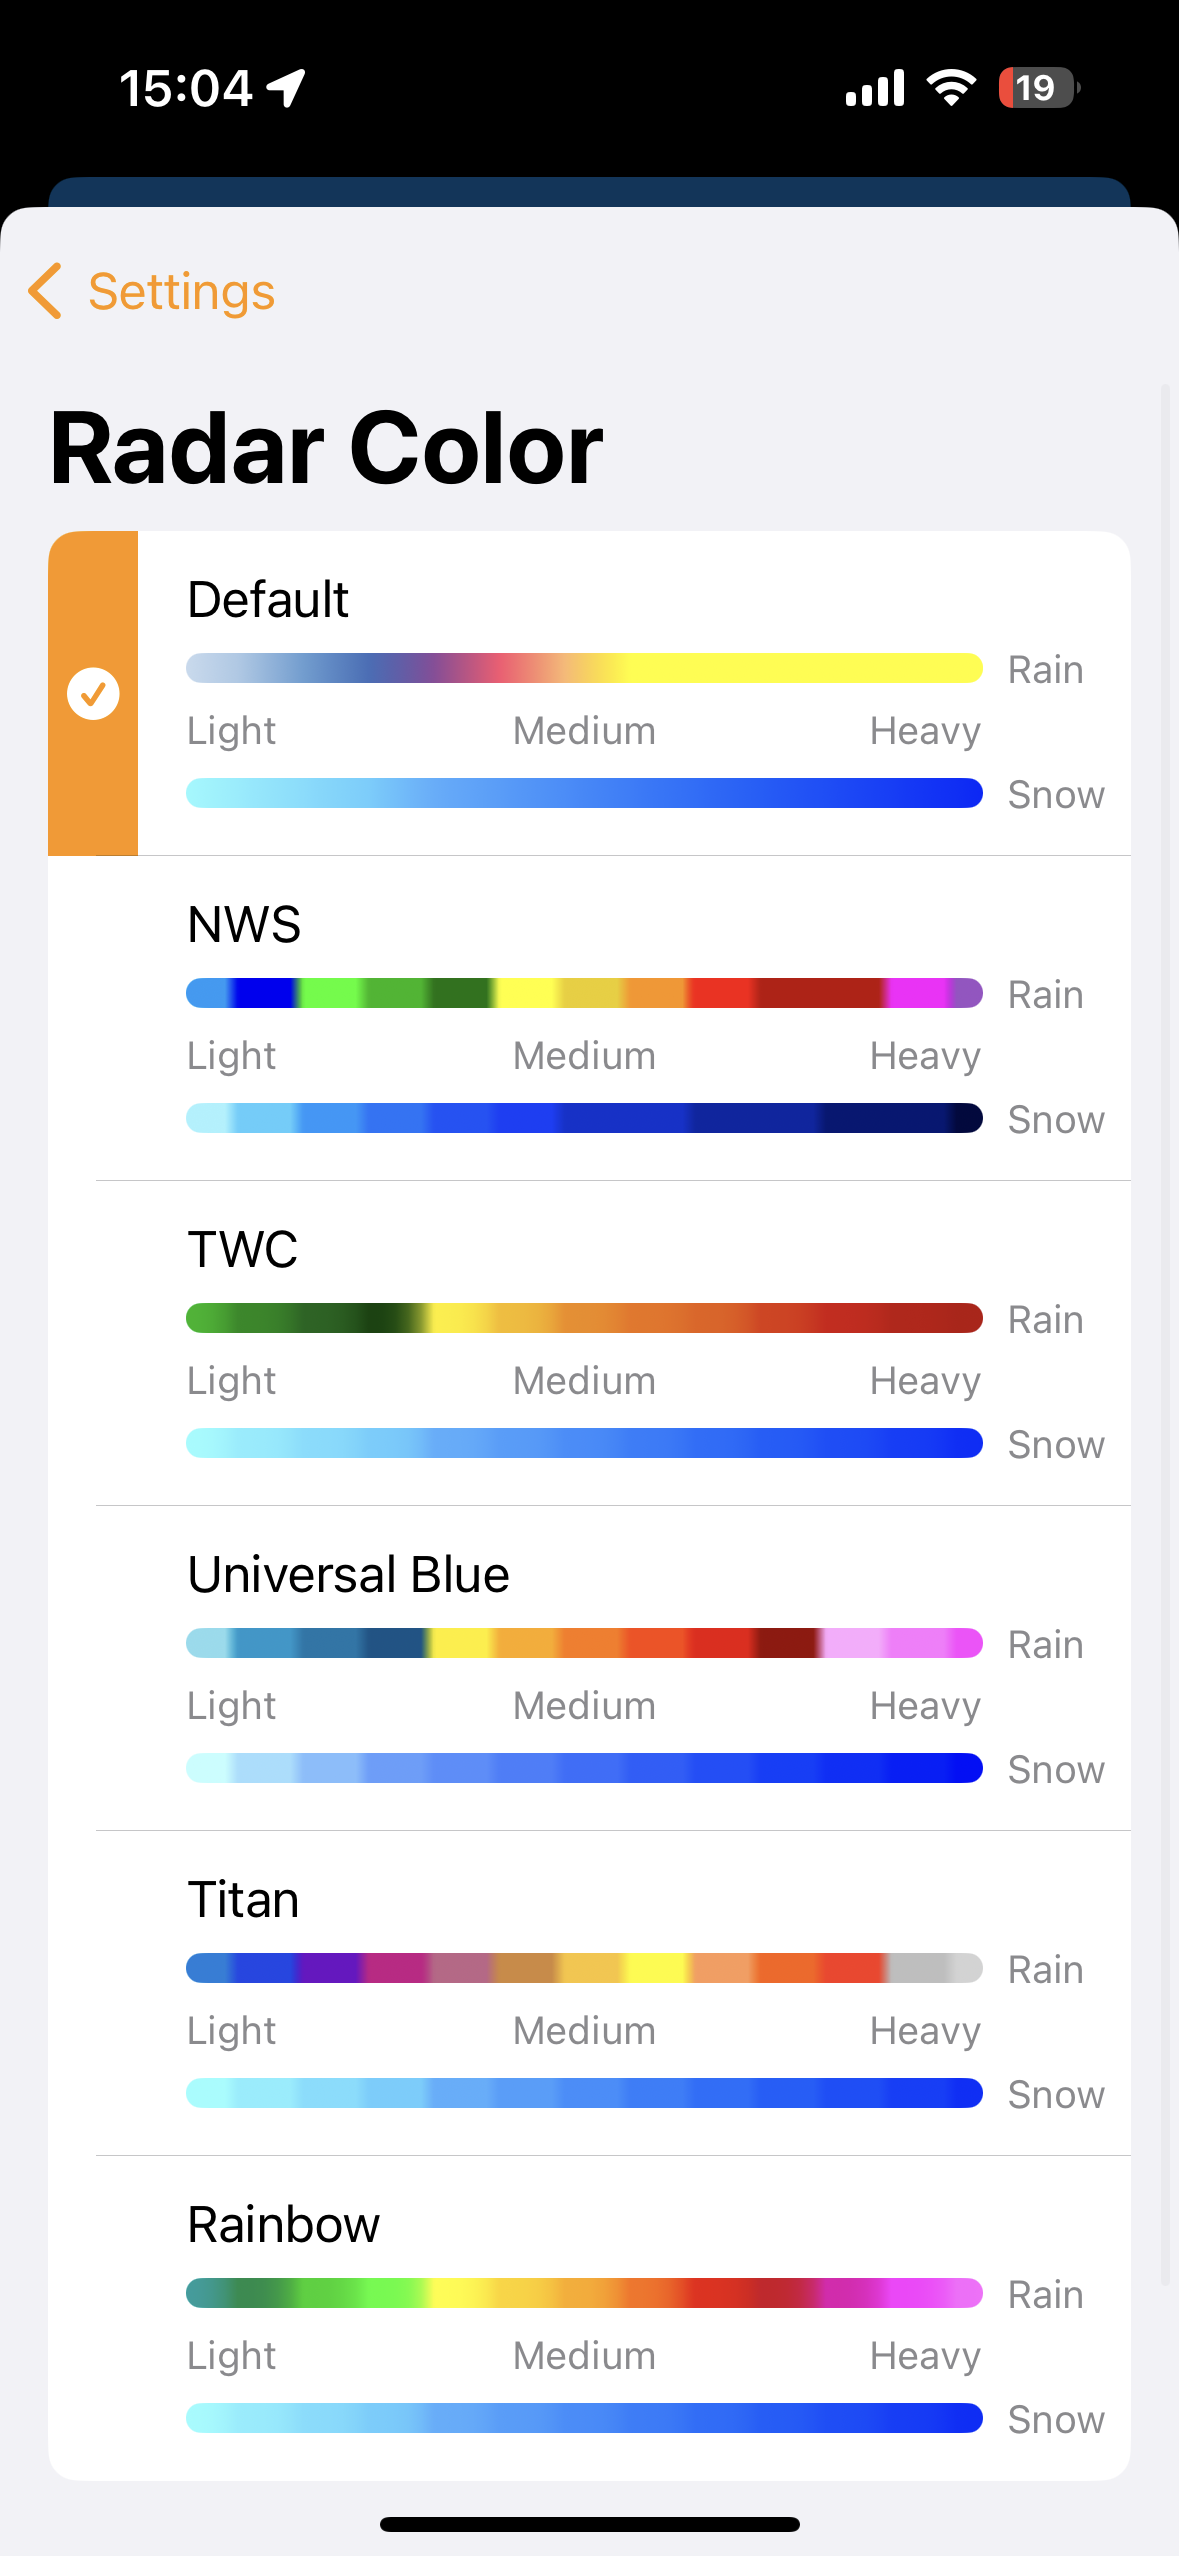Tap the NWS rain color bar
Image resolution: width=1179 pixels, height=2556 pixels.
(584, 993)
